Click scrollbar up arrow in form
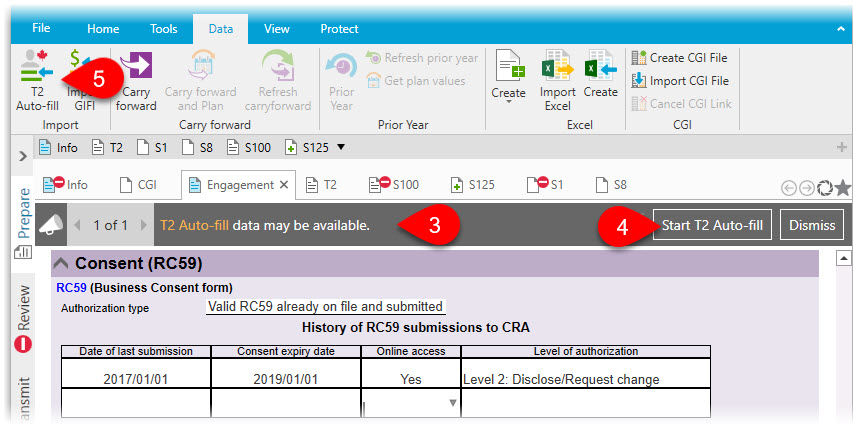 843,258
